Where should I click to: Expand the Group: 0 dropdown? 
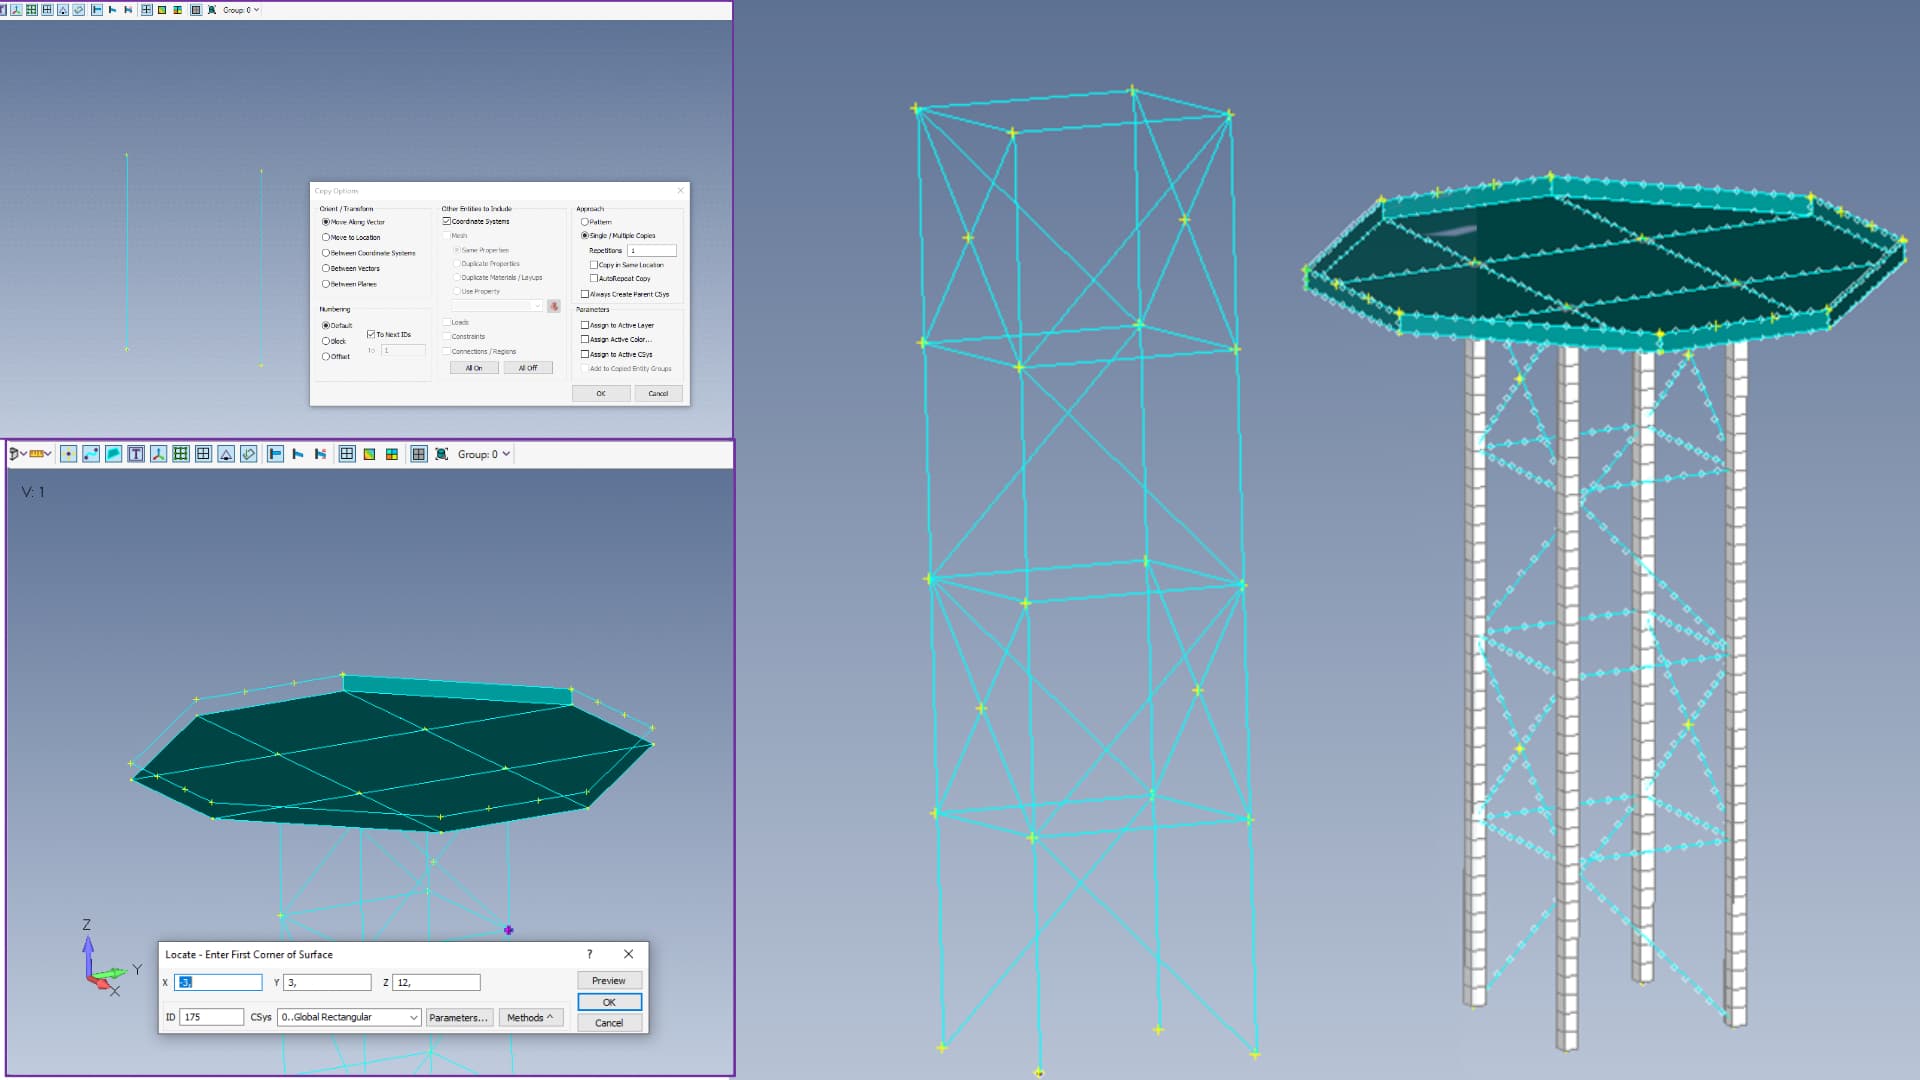[484, 454]
